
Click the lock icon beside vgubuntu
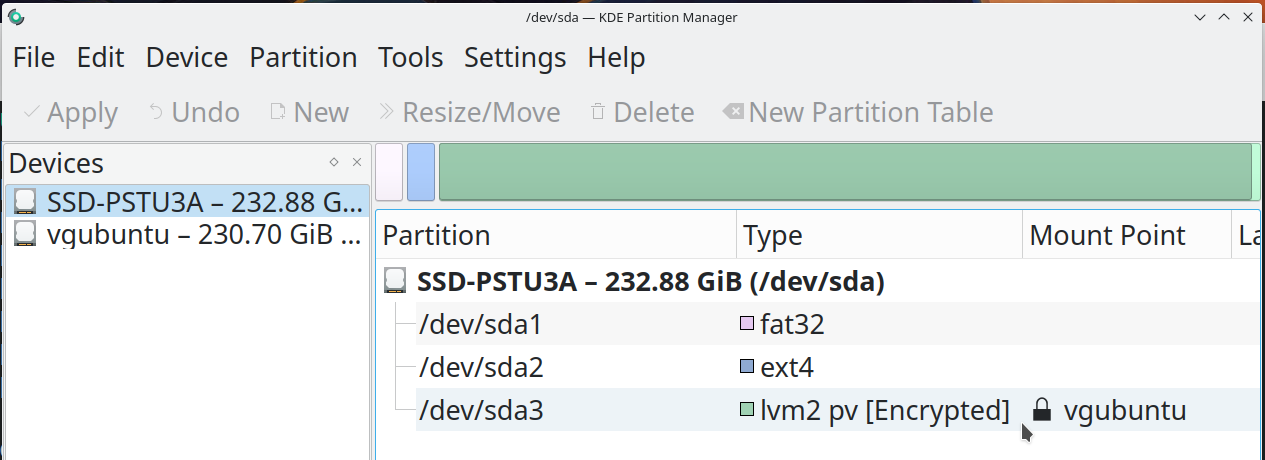point(1041,410)
